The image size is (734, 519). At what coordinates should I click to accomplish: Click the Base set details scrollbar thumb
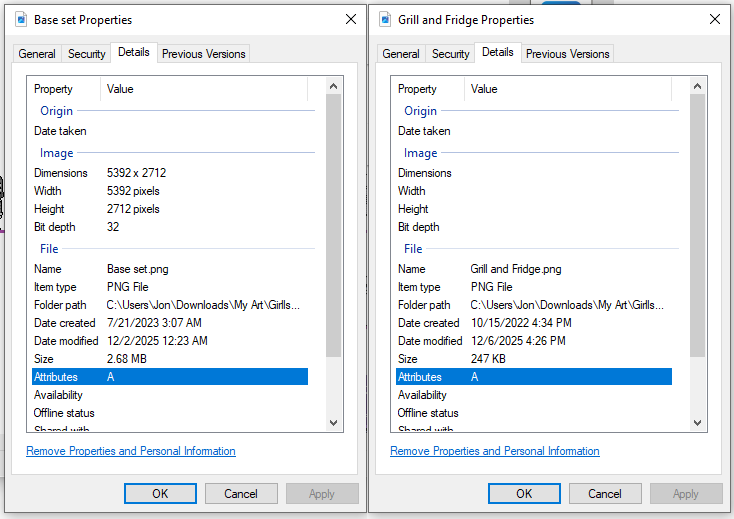point(333,226)
